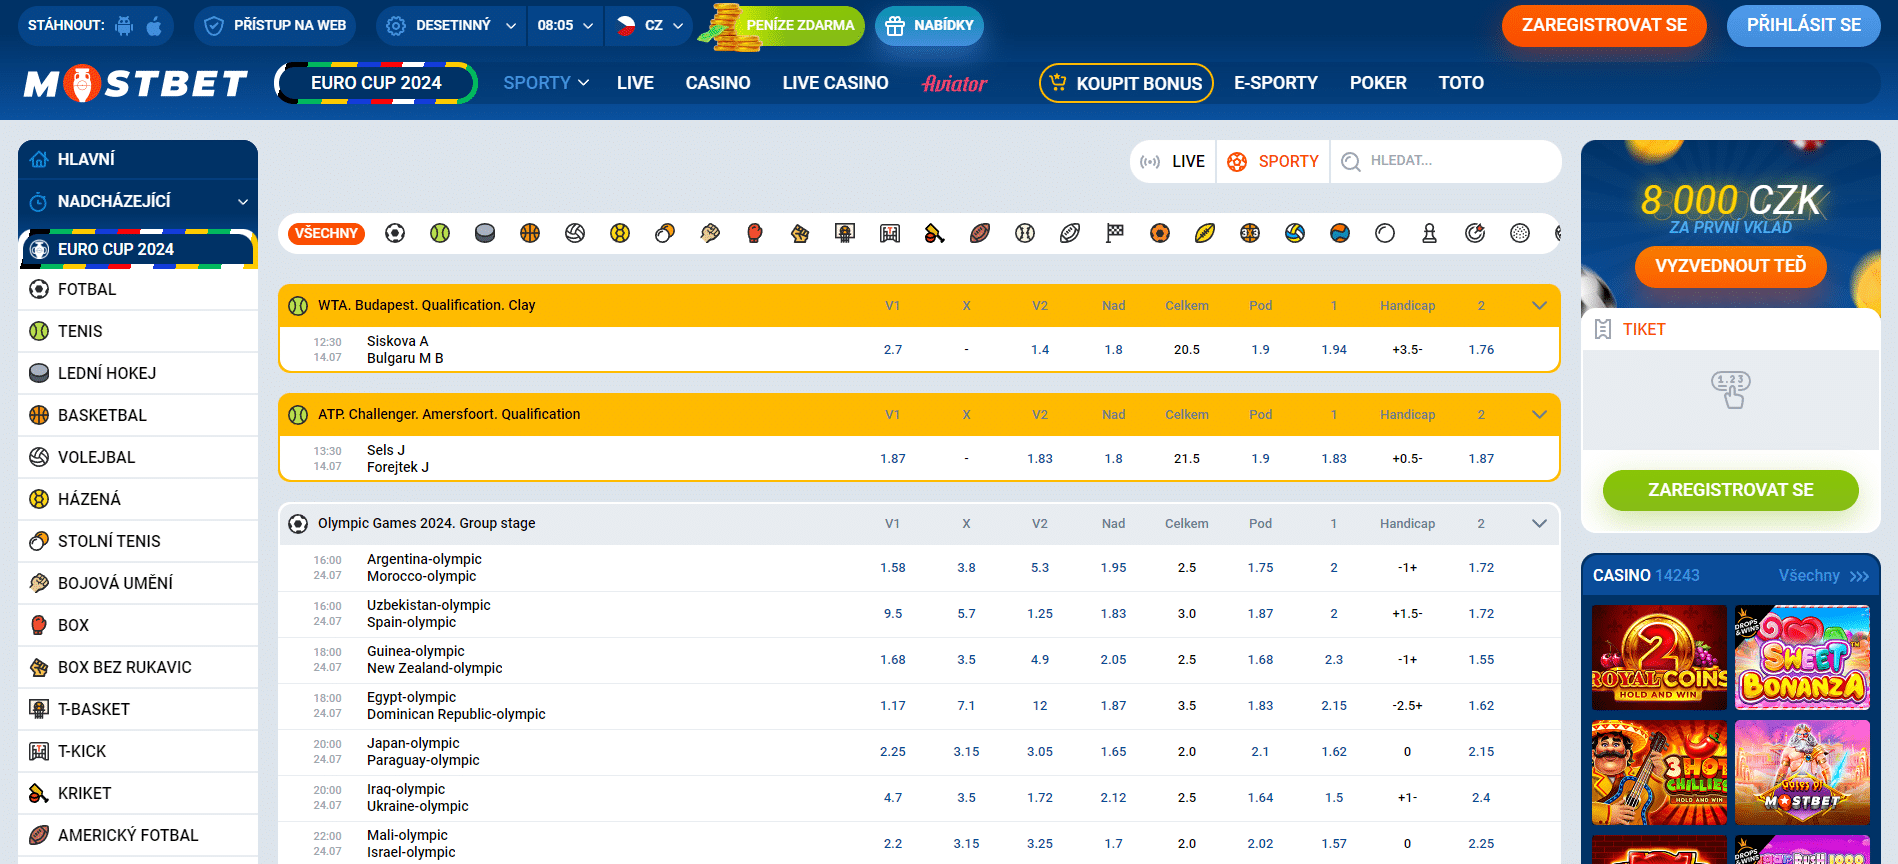1898x864 pixels.
Task: Filter by the checkered racing flag icon
Action: point(1115,233)
